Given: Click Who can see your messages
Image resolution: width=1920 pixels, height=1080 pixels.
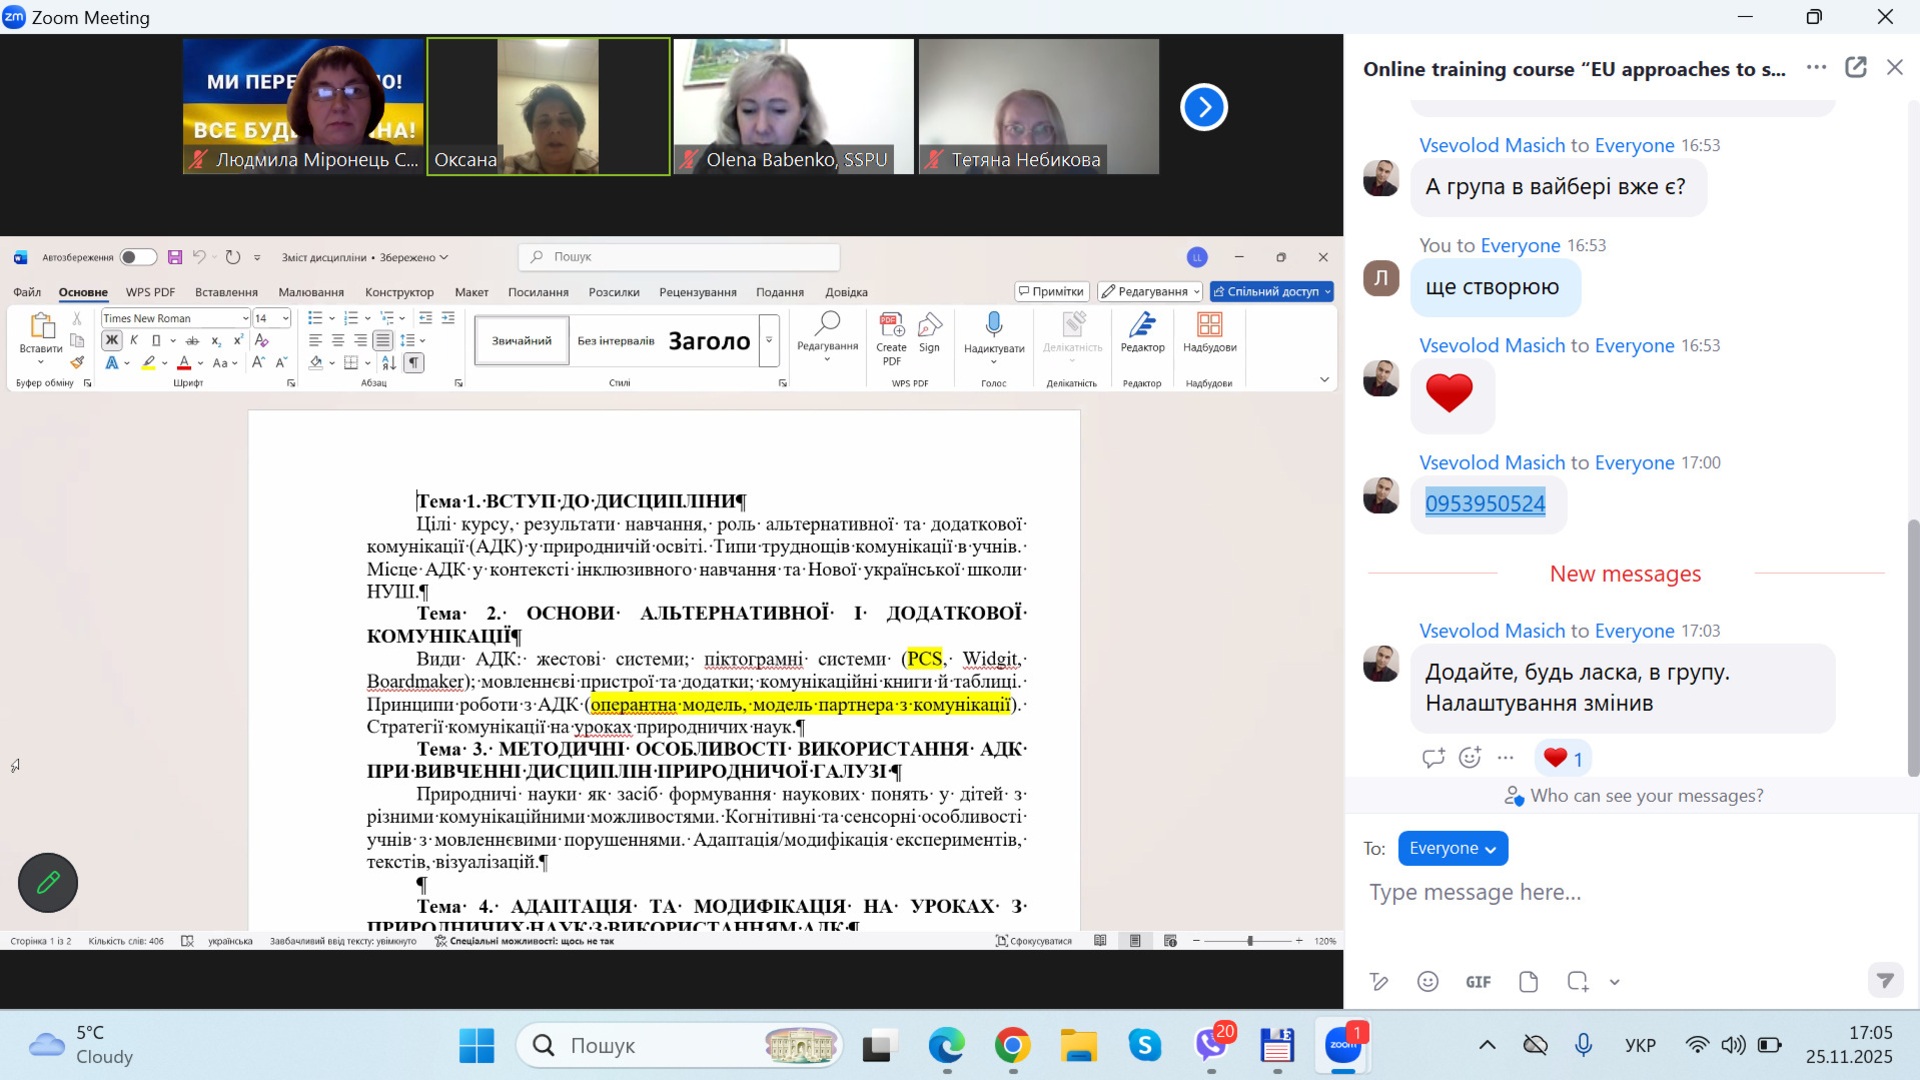Looking at the screenshot, I should point(1634,796).
